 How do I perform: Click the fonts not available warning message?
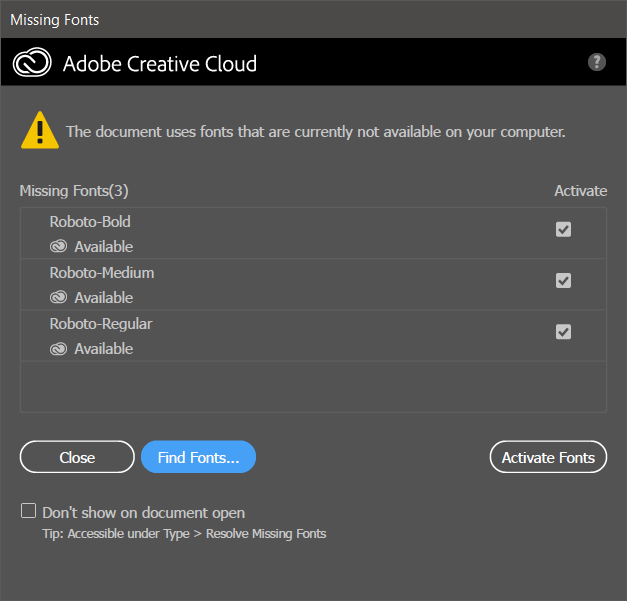tap(316, 132)
